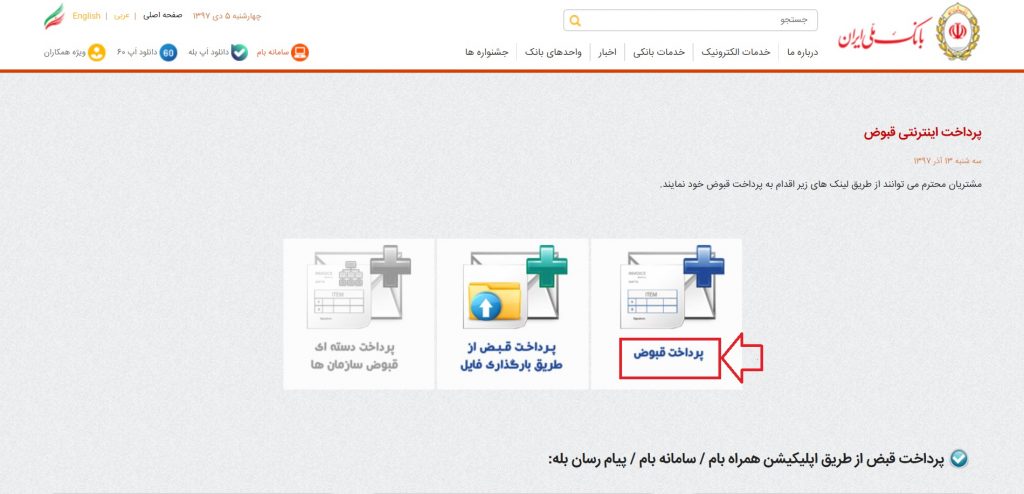Open the جشنواره ها menu

click(487, 52)
